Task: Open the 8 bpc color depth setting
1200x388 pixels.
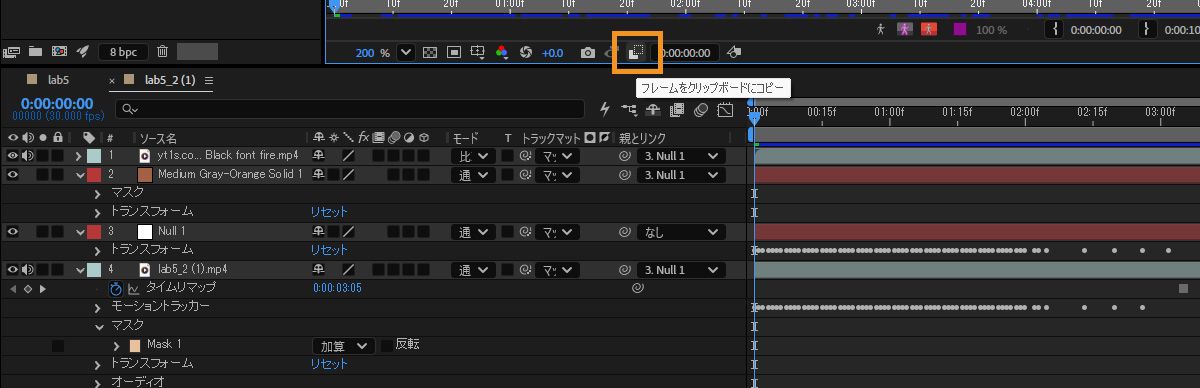Action: point(124,51)
